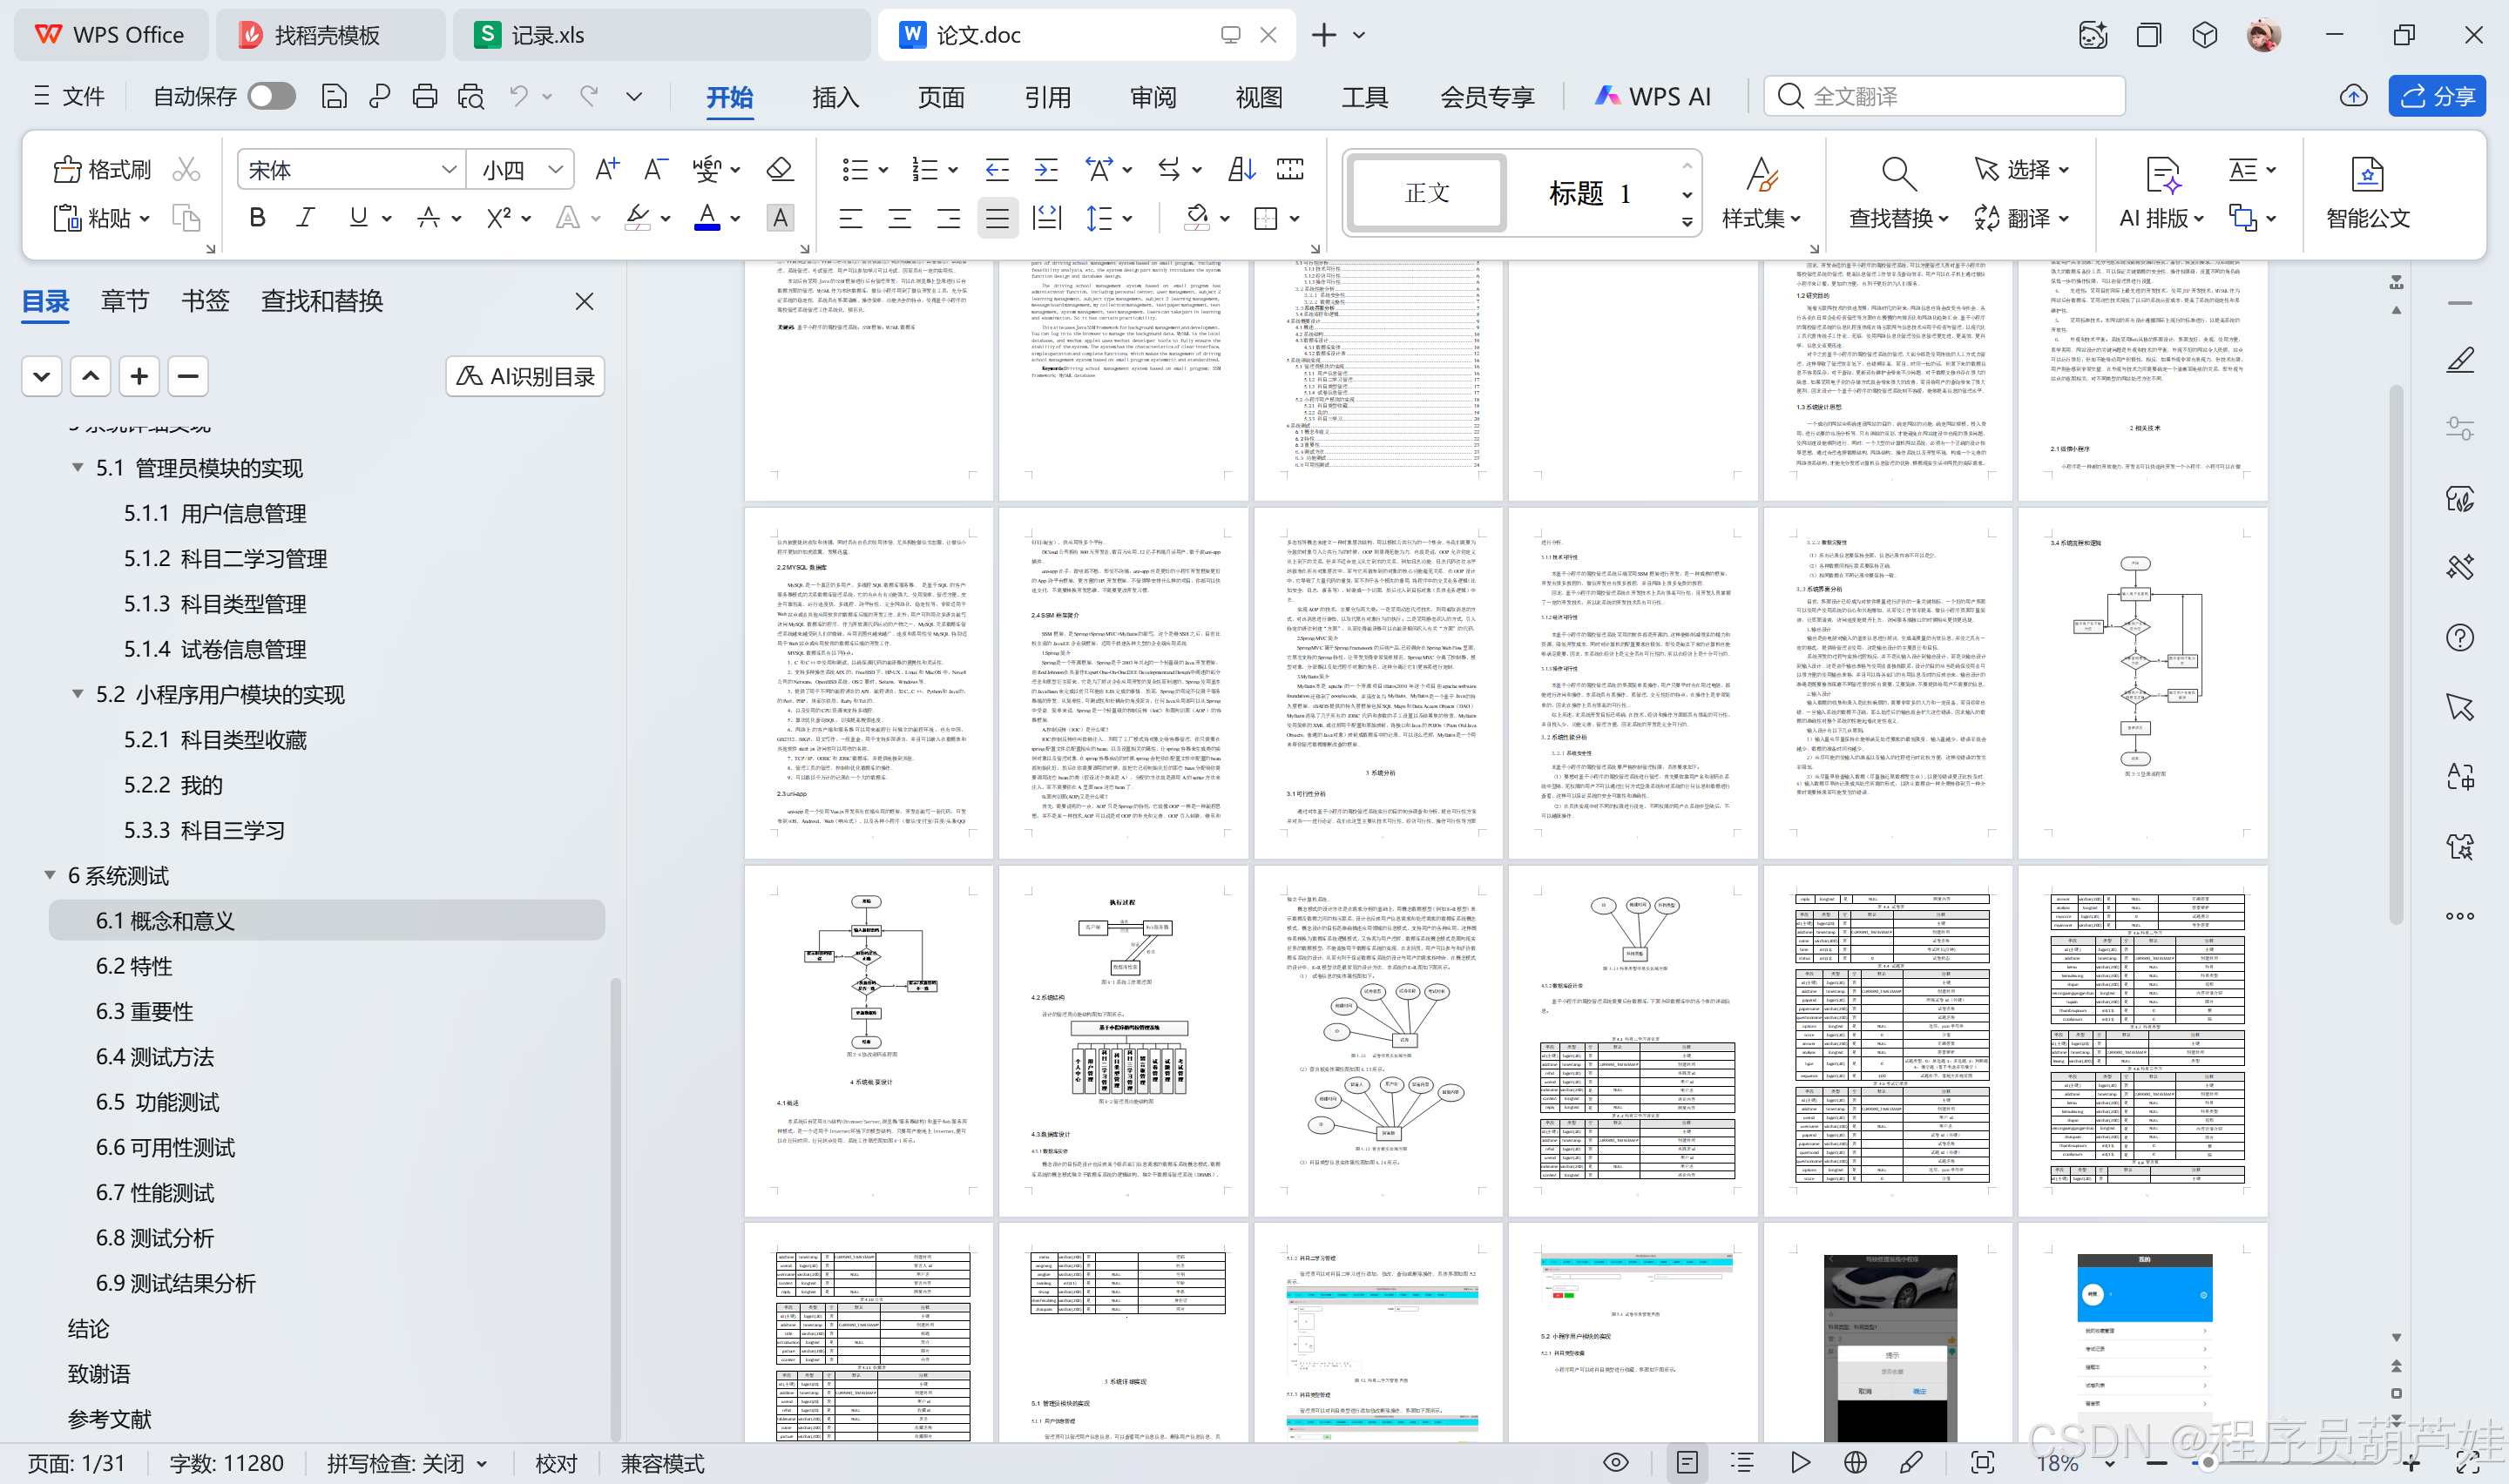Apply the 标题 1 heading style
Viewport: 2509px width, 1484px height.
pyautogui.click(x=1590, y=193)
